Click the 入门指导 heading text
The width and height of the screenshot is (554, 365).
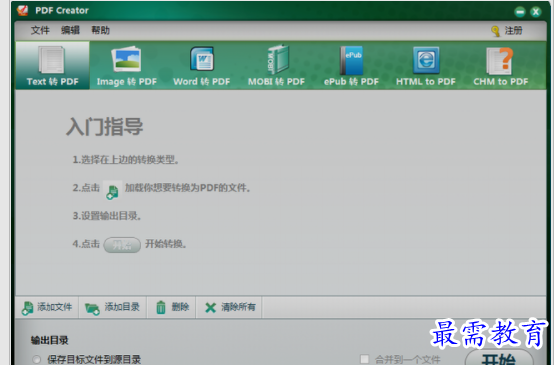105,127
